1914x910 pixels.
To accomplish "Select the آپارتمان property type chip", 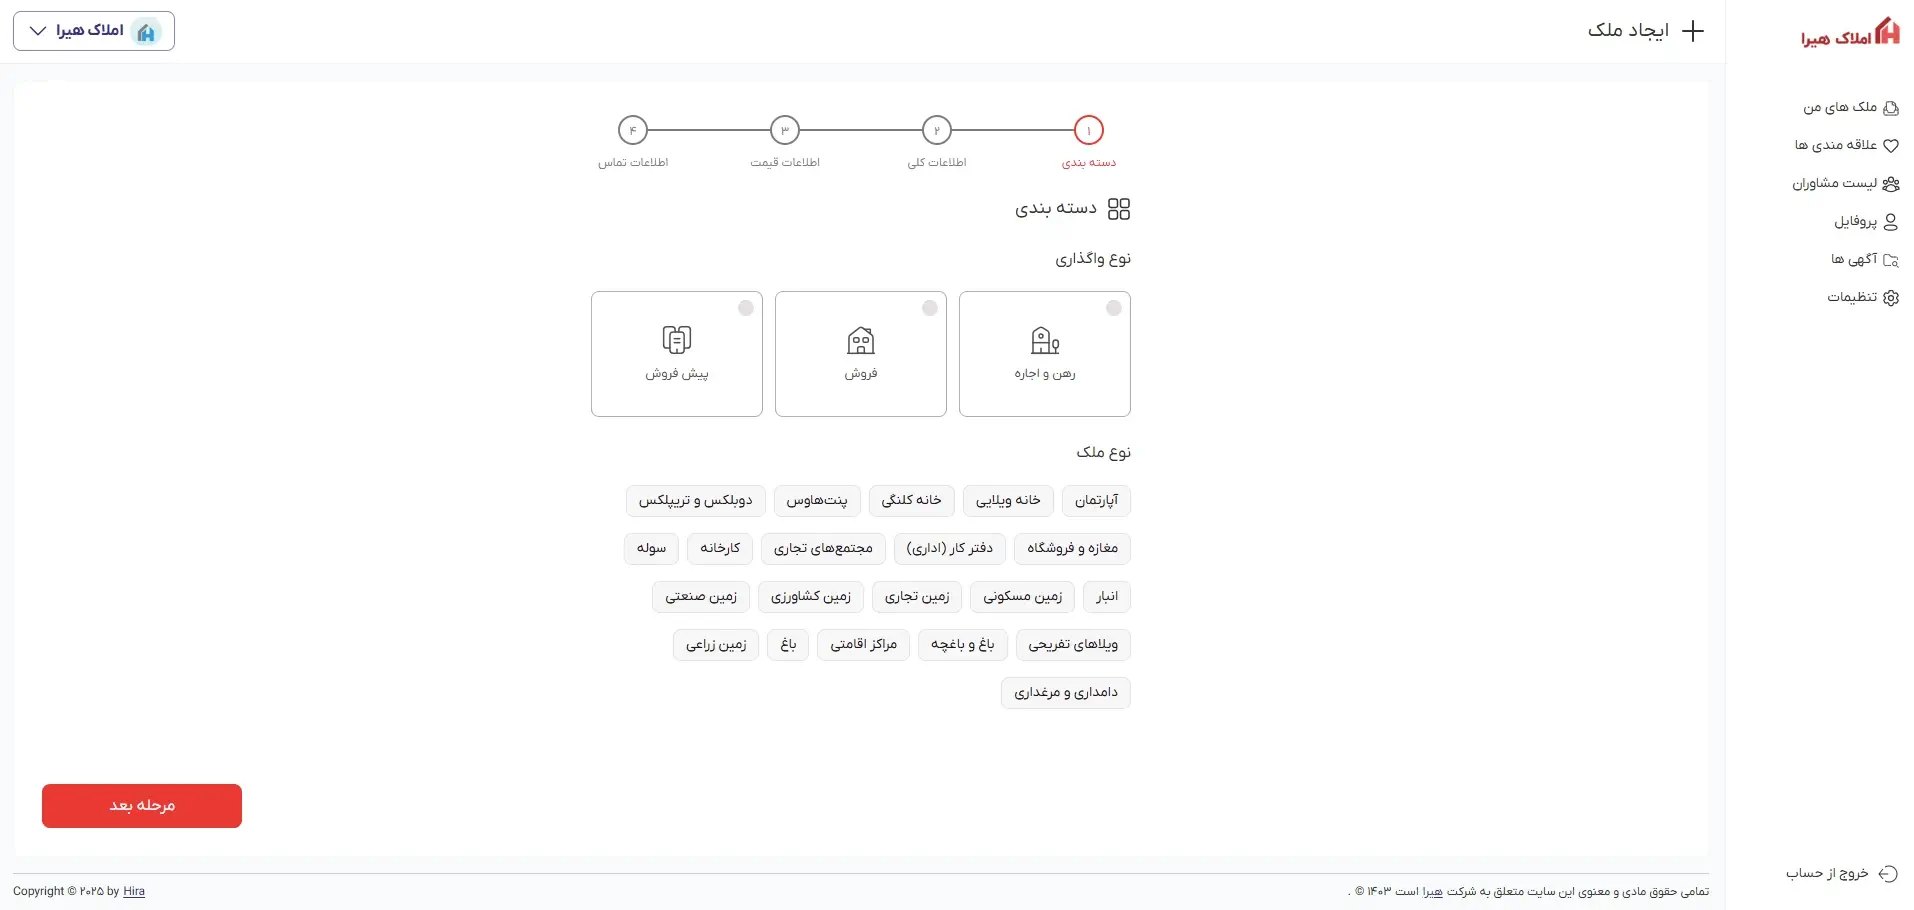I will click(x=1096, y=501).
